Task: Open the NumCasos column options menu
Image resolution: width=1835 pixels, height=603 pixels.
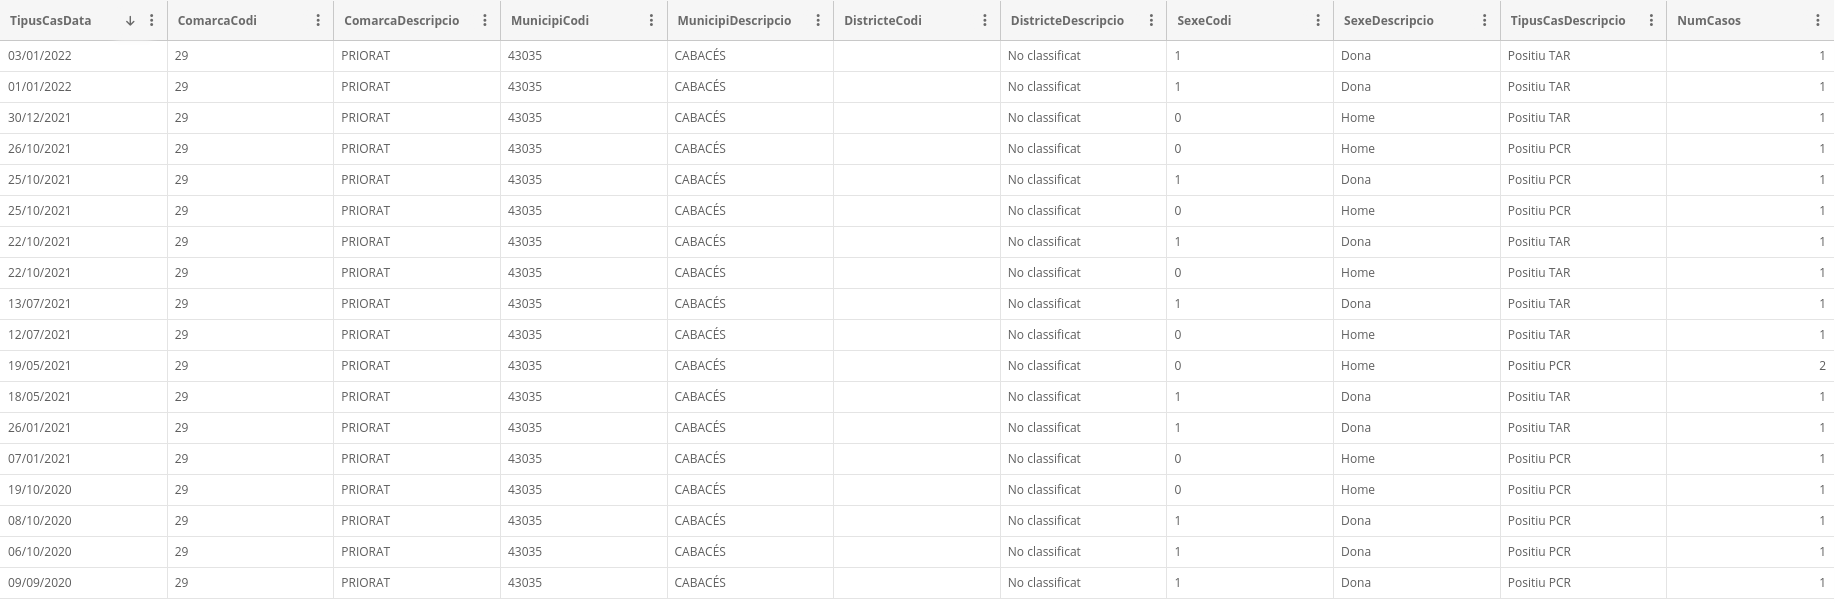Action: (1818, 20)
